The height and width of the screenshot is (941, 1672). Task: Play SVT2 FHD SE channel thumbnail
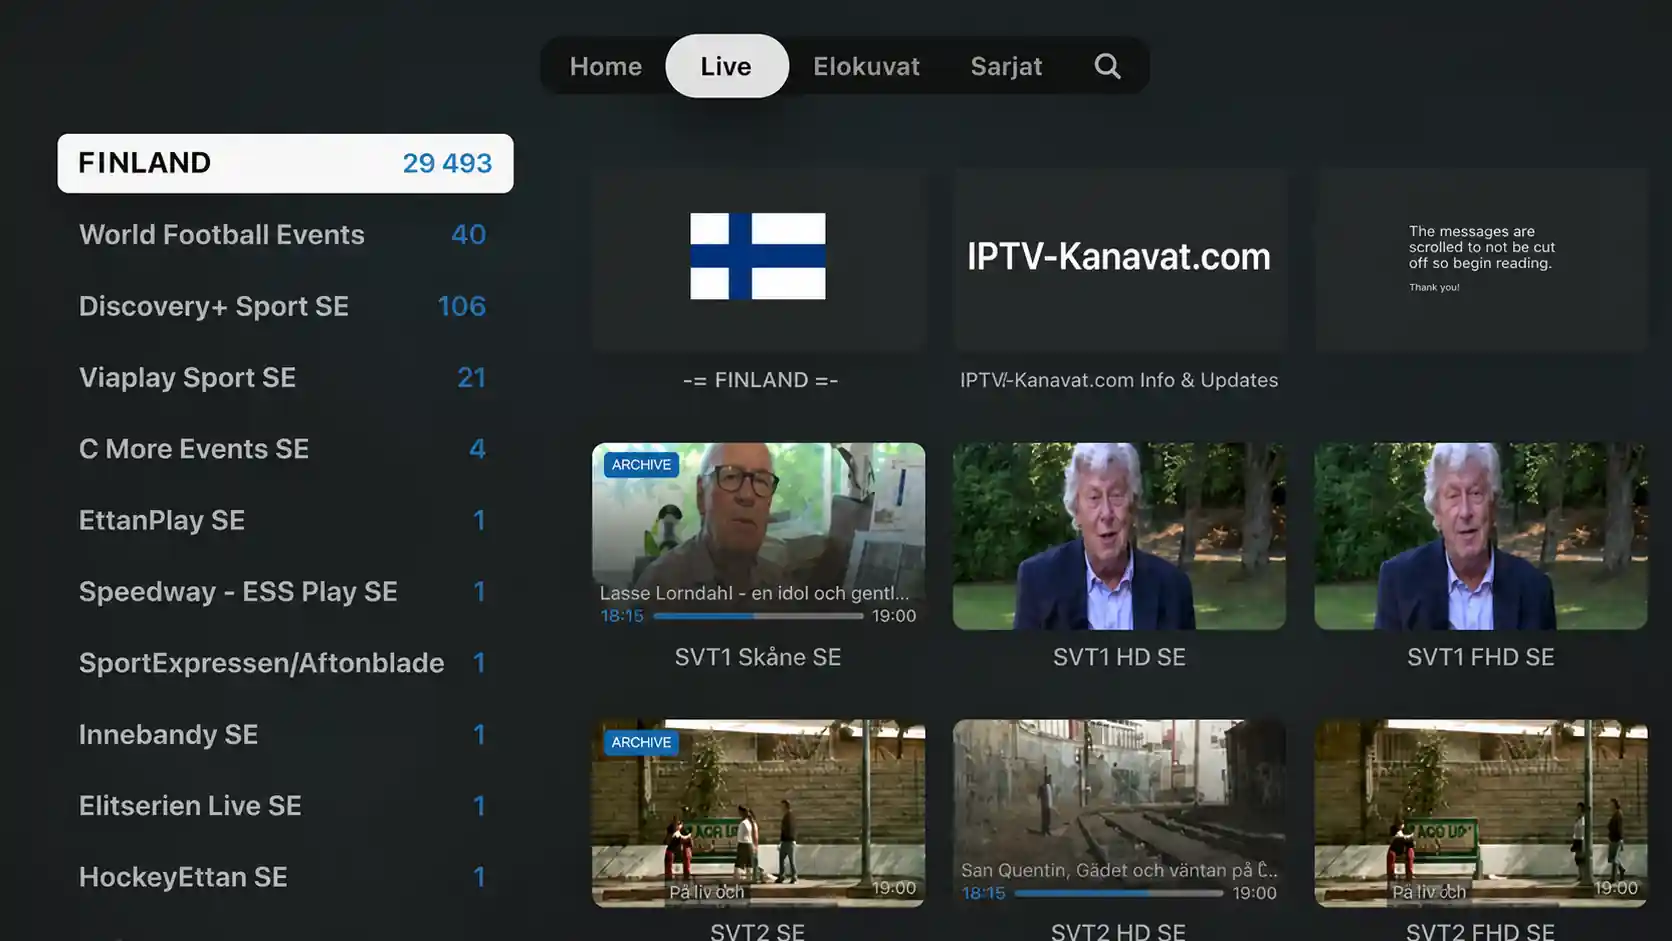point(1481,813)
